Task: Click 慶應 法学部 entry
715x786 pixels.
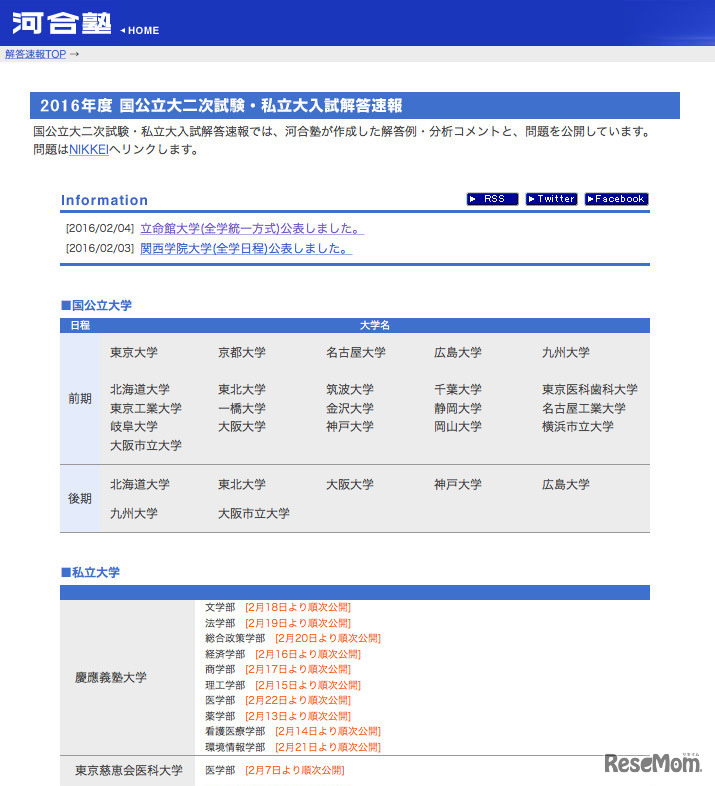Action: pyautogui.click(x=220, y=623)
